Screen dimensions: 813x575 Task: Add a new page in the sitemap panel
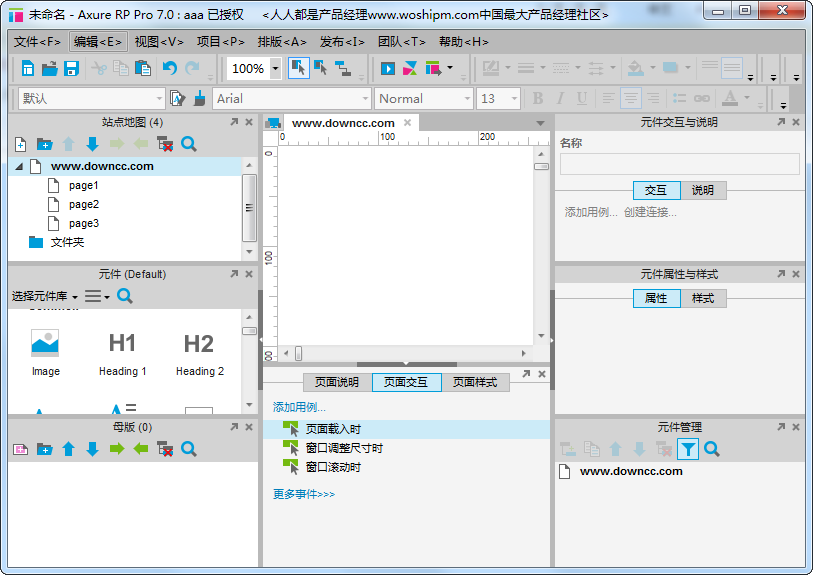(21, 145)
